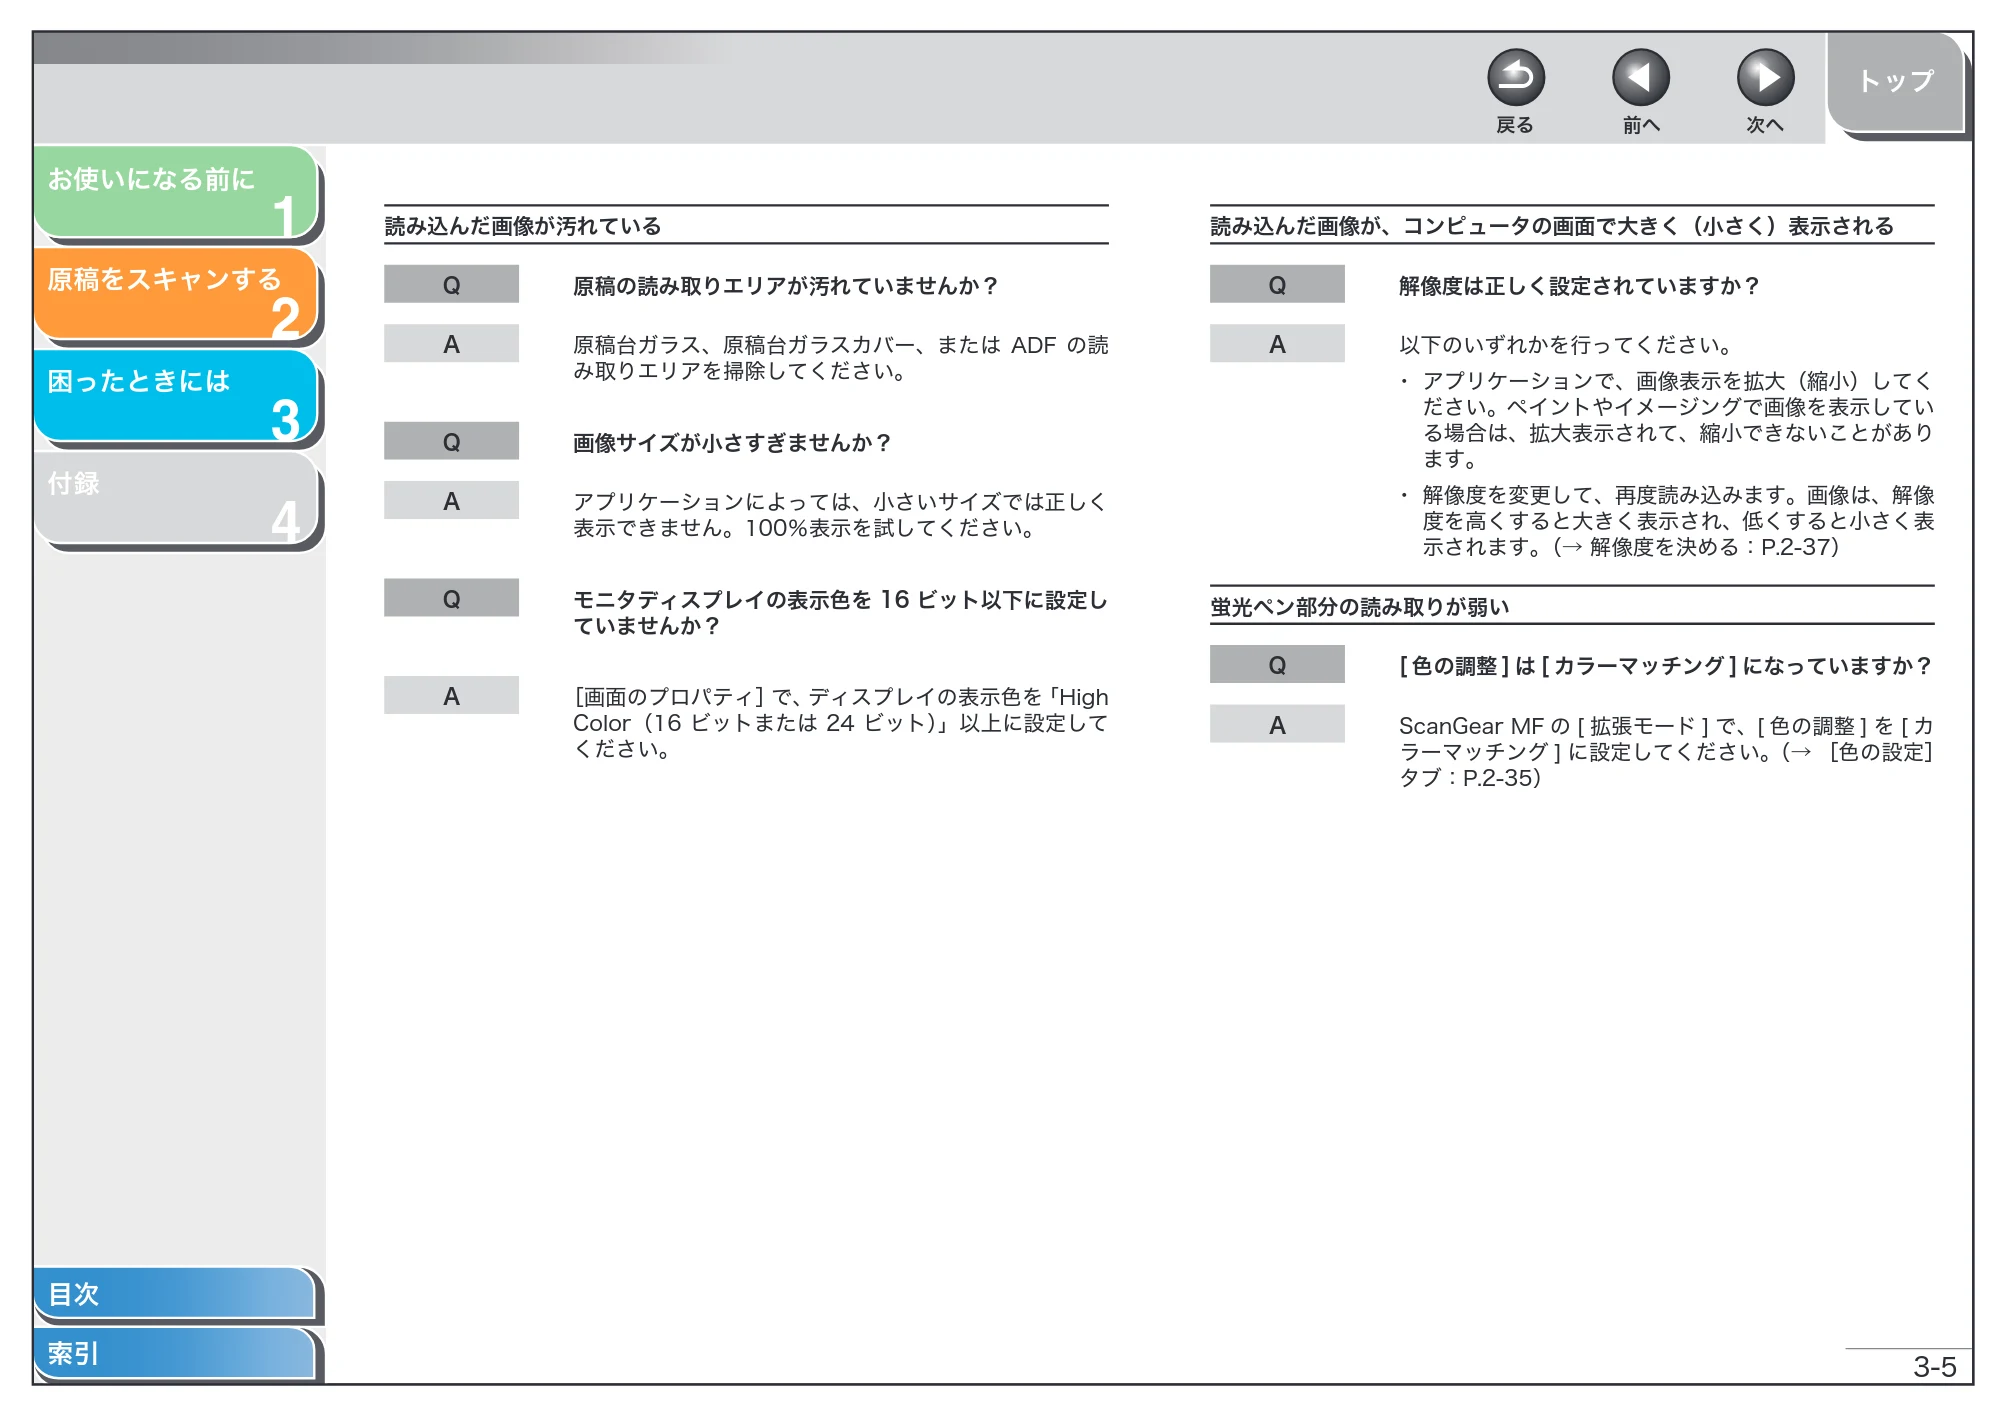Click question 原稿の読み取りエリアが汚れていませんか？
The width and height of the screenshot is (2000, 1415).
785,286
